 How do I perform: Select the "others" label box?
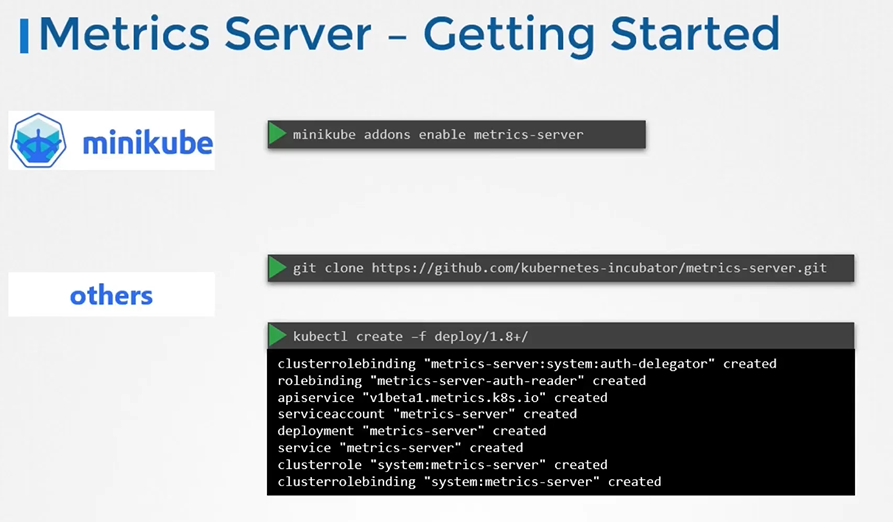pos(111,295)
